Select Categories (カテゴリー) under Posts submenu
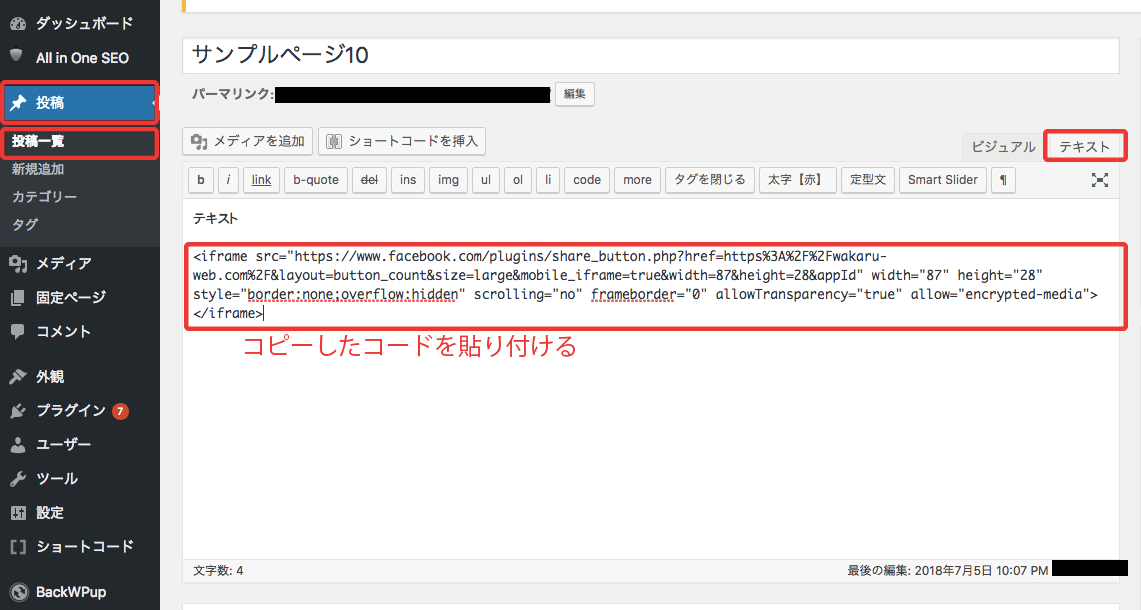 44,197
